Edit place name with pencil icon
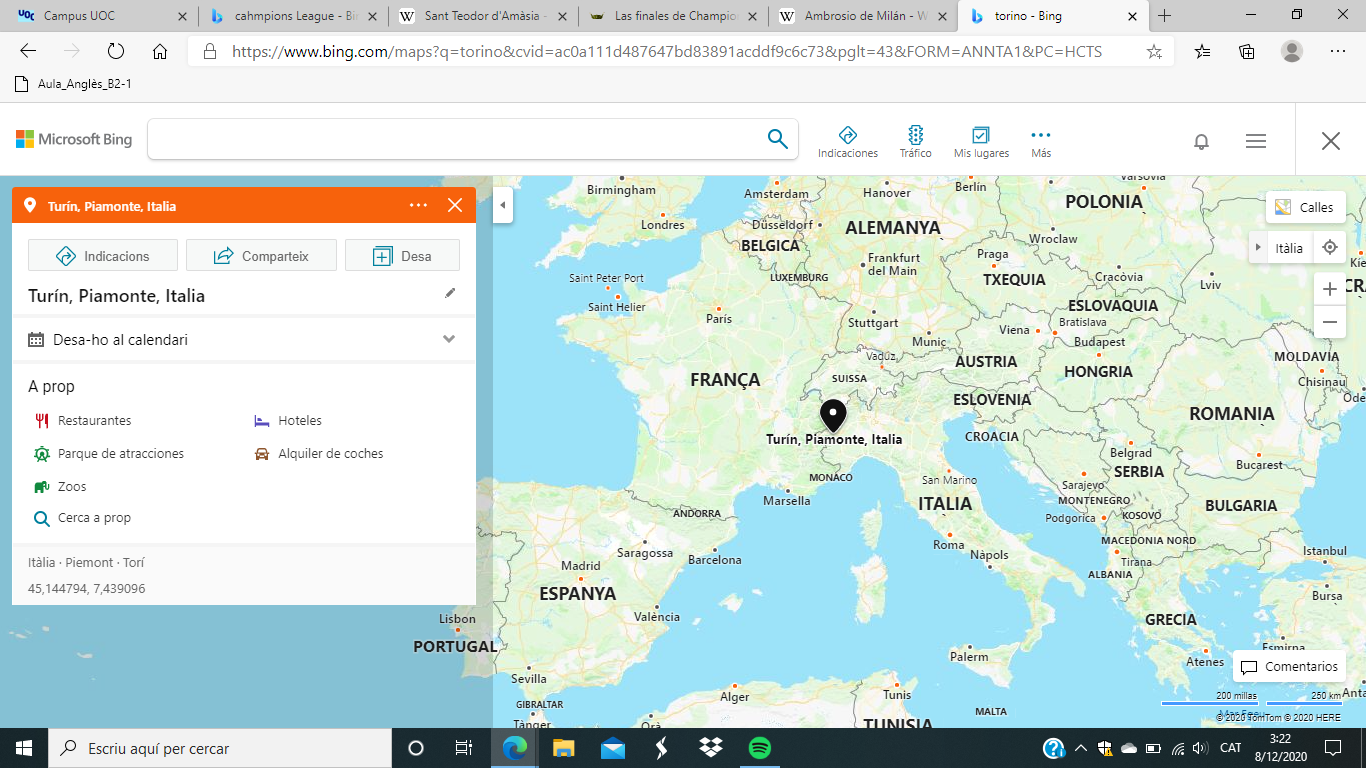This screenshot has height=768, width=1366. (x=450, y=293)
